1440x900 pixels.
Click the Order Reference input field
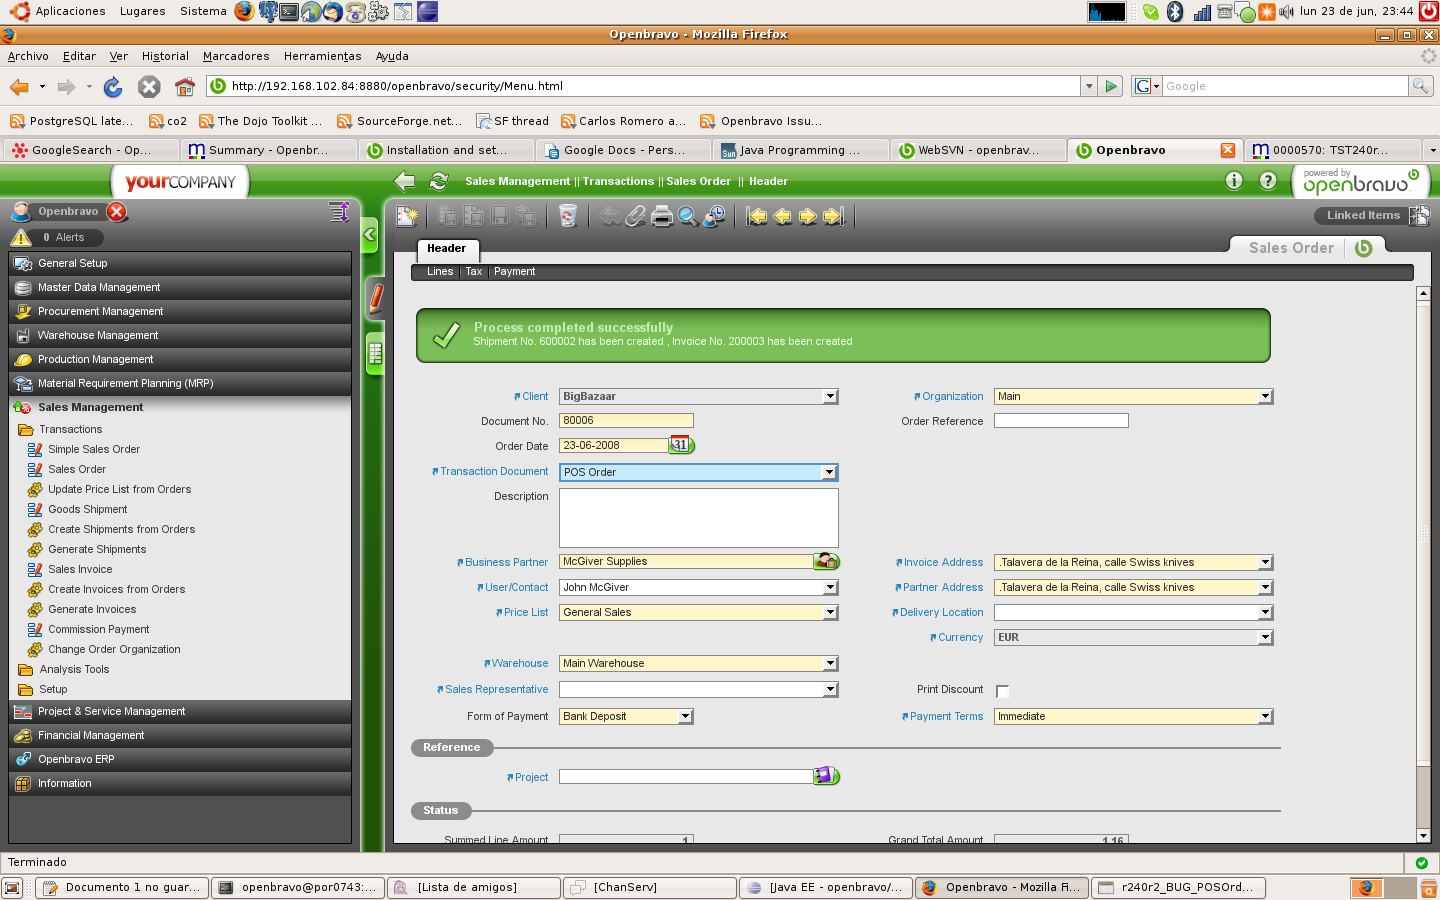[1061, 421]
